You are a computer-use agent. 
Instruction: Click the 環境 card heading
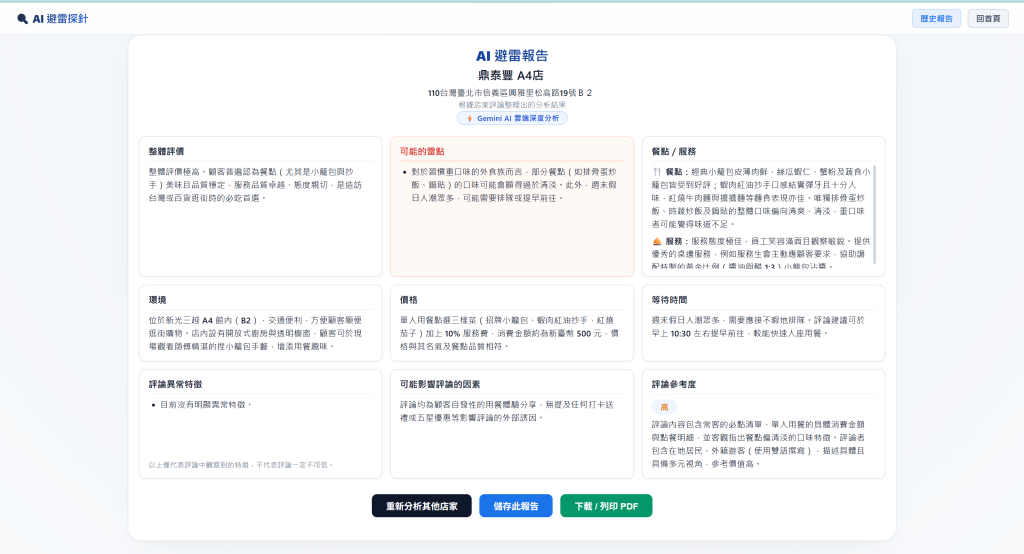157,300
